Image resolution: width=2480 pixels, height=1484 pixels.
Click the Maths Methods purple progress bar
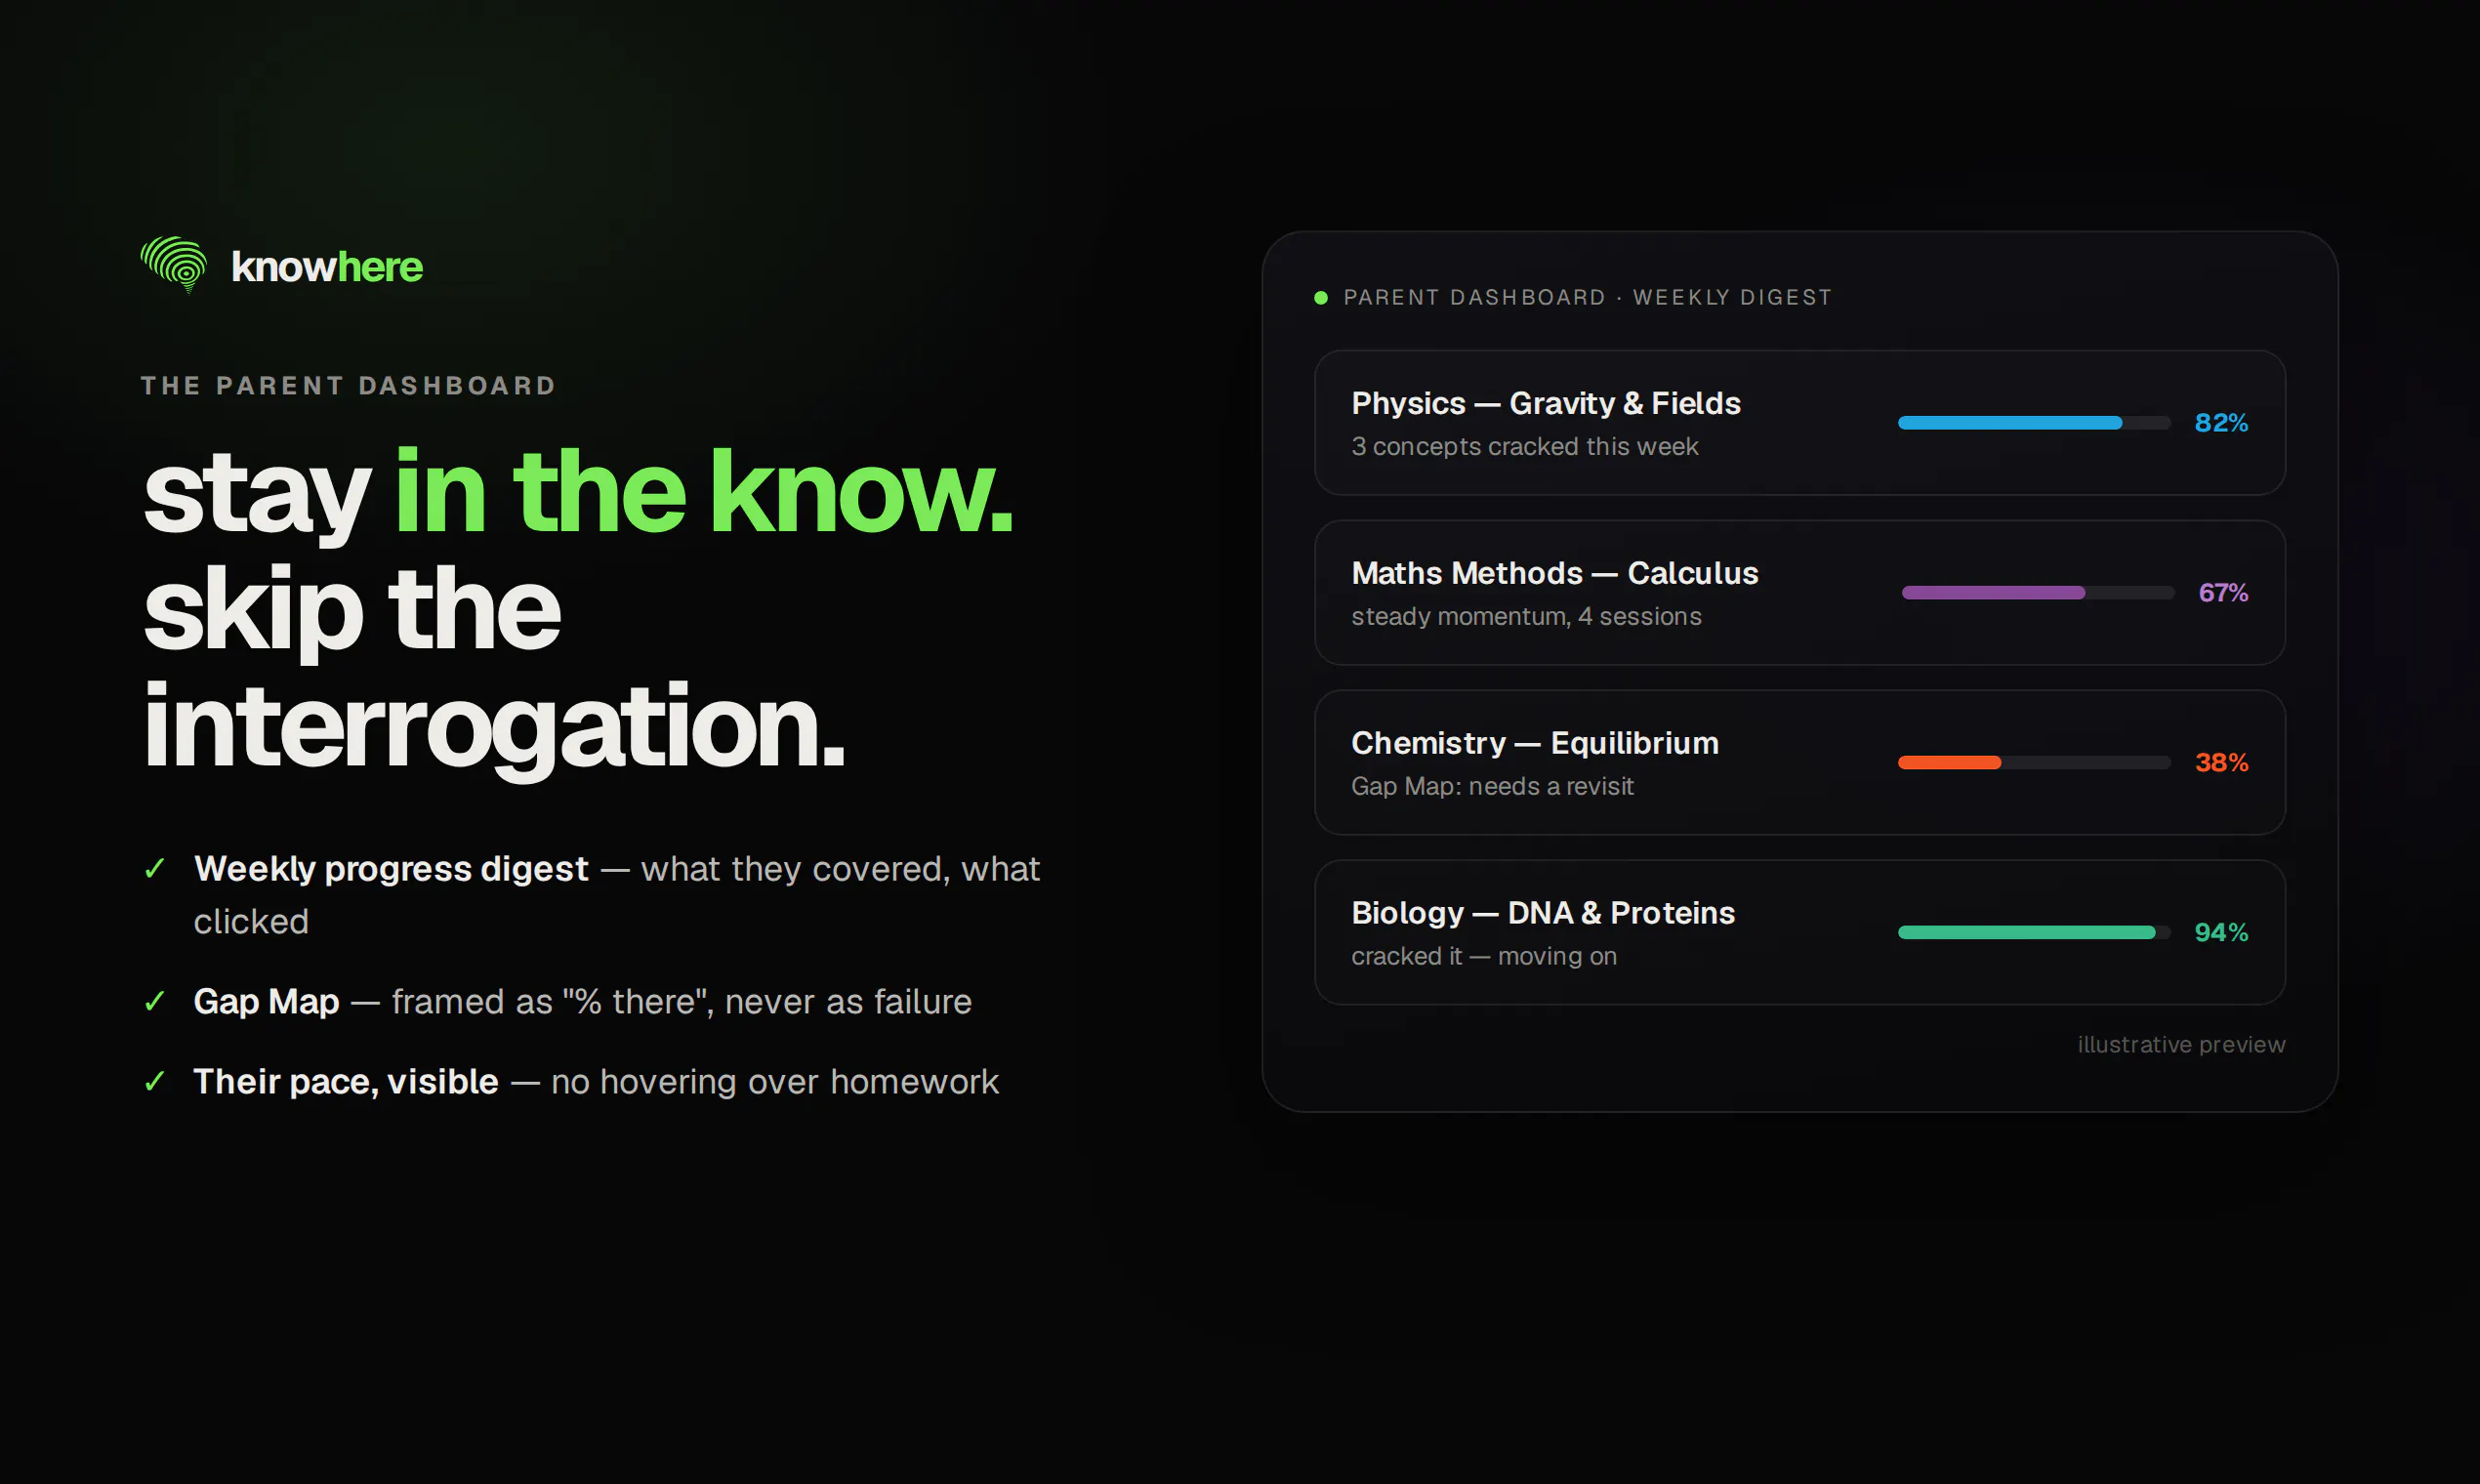pos(2038,593)
